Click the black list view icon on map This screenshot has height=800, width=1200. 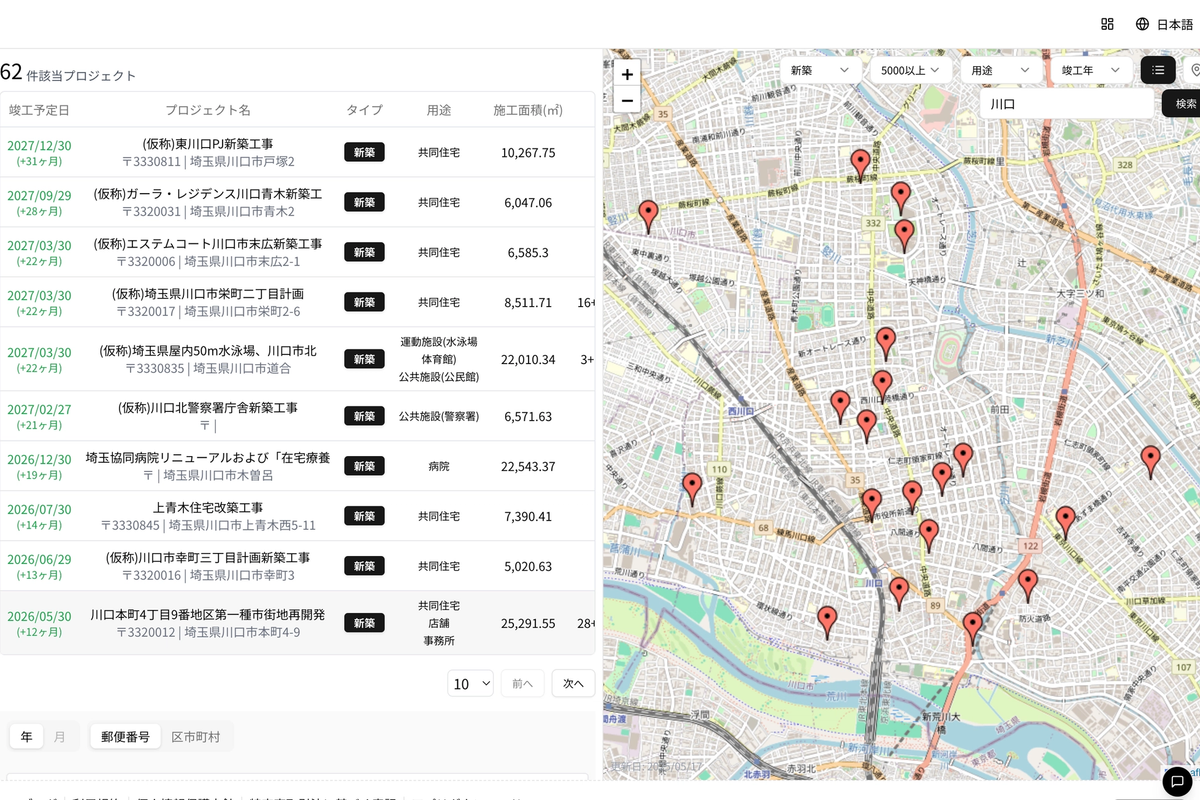(1158, 70)
